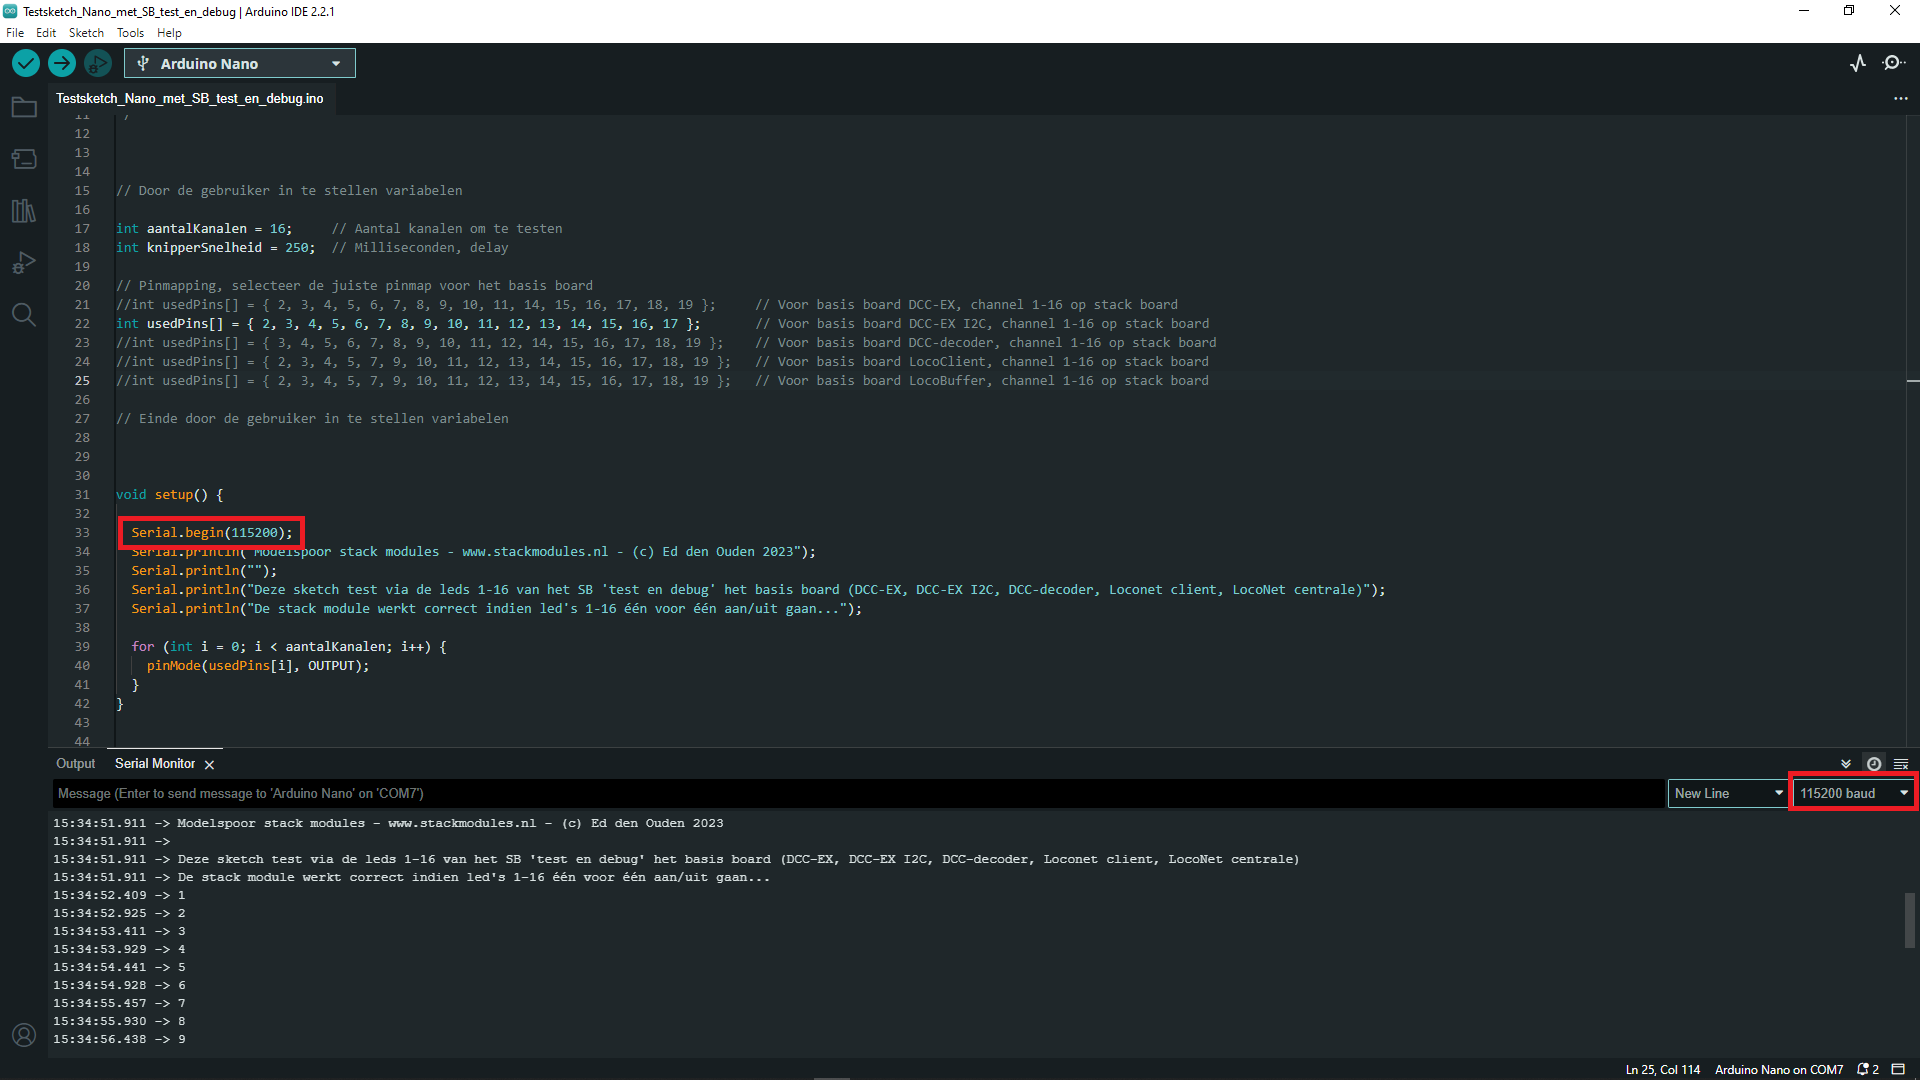This screenshot has width=1920, height=1080.
Task: Open the Boards Manager sidebar icon
Action: [24, 159]
